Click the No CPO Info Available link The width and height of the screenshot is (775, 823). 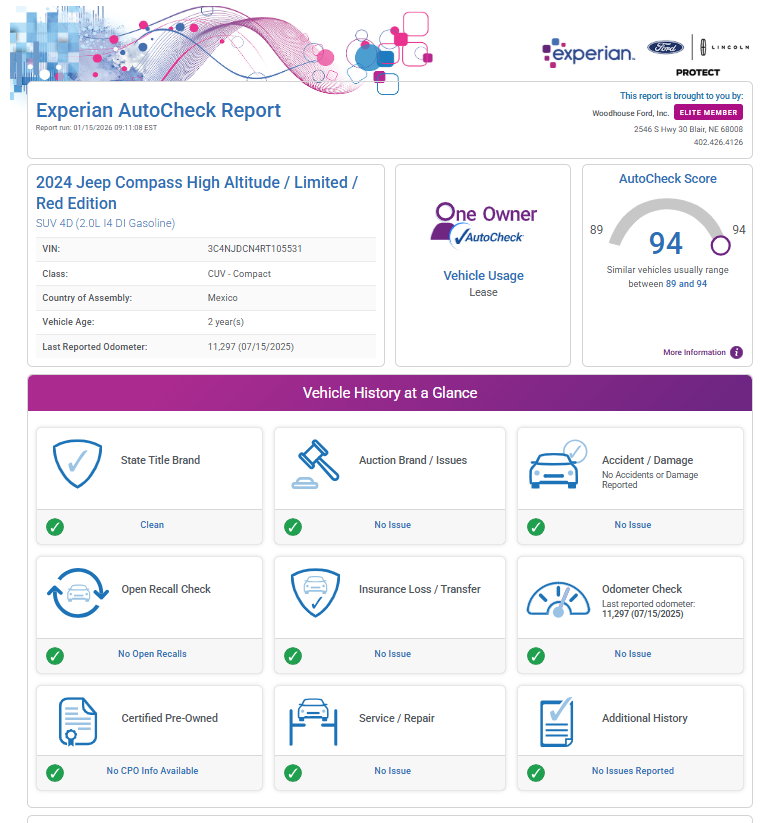[152, 771]
